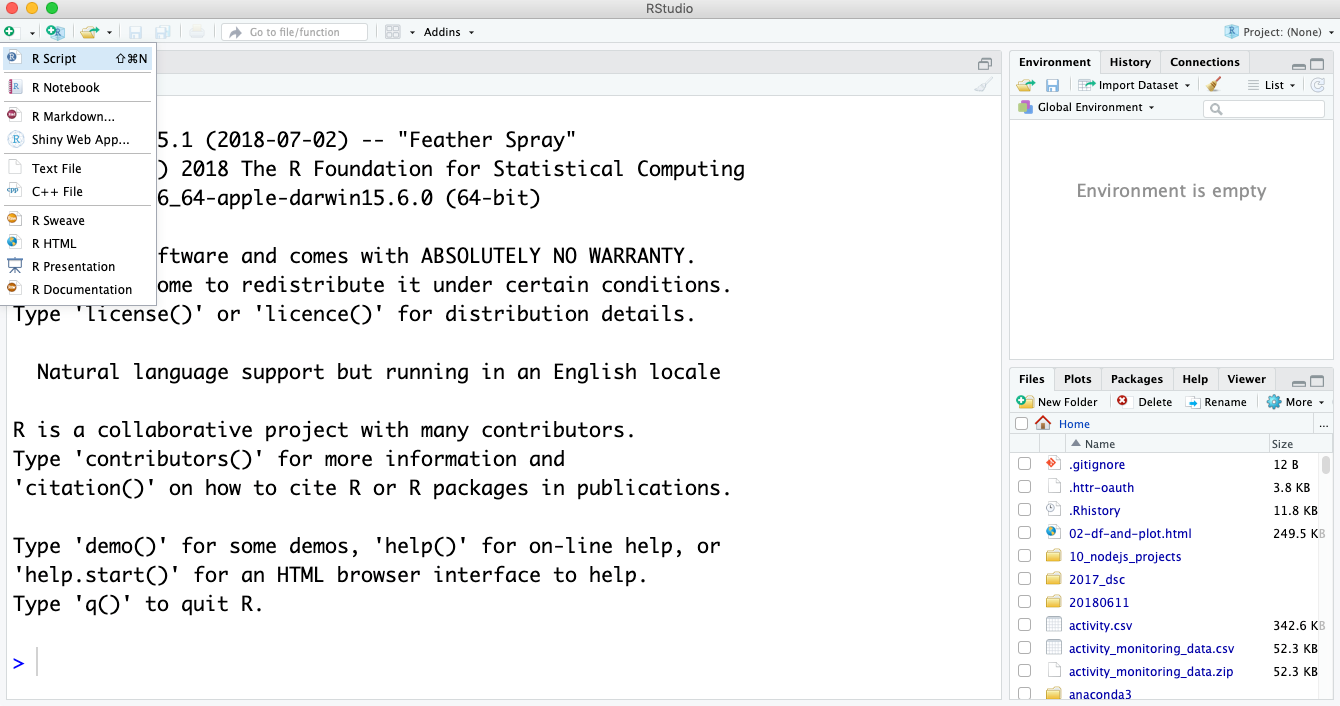The height and width of the screenshot is (706, 1340).
Task: Choose R Markdown... from the menu
Action: [79, 116]
